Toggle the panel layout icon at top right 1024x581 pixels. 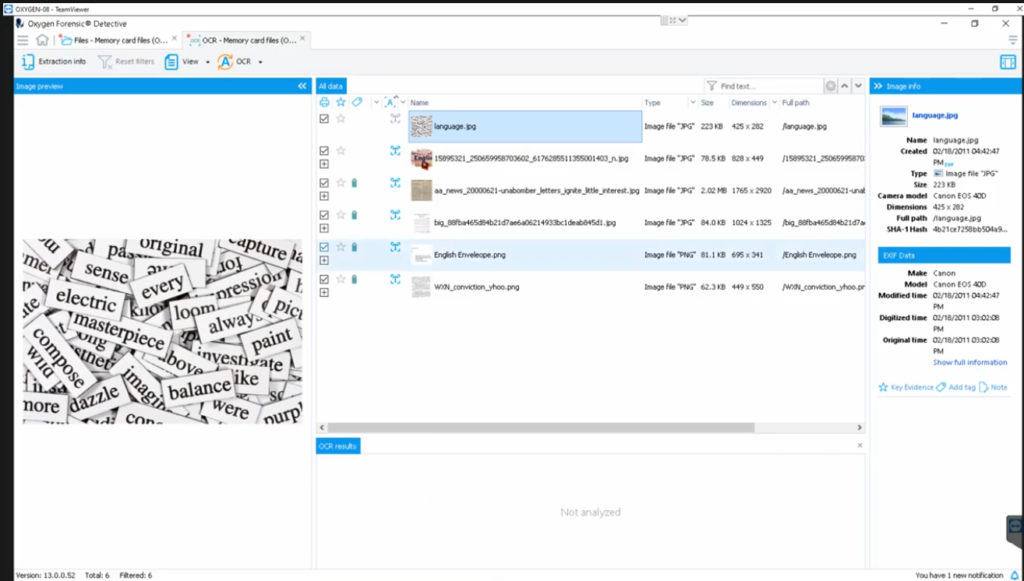coord(1008,62)
